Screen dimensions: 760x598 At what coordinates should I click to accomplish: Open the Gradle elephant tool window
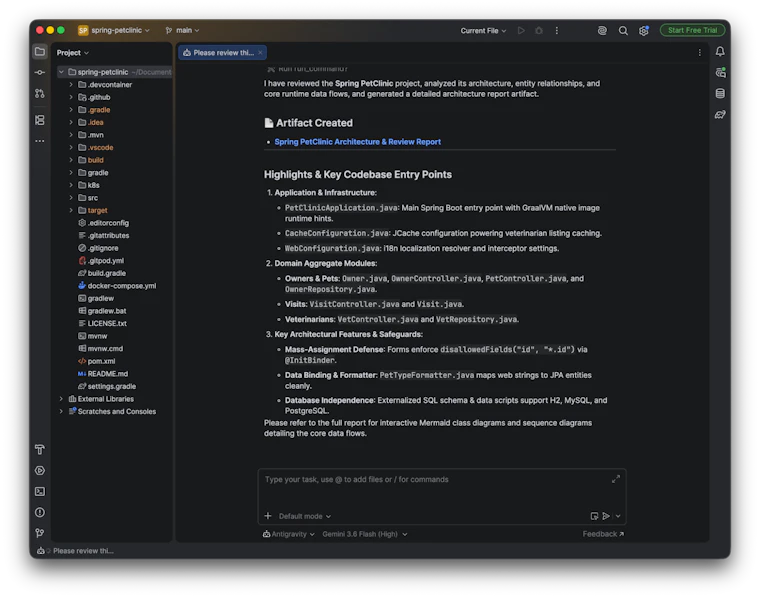click(720, 114)
